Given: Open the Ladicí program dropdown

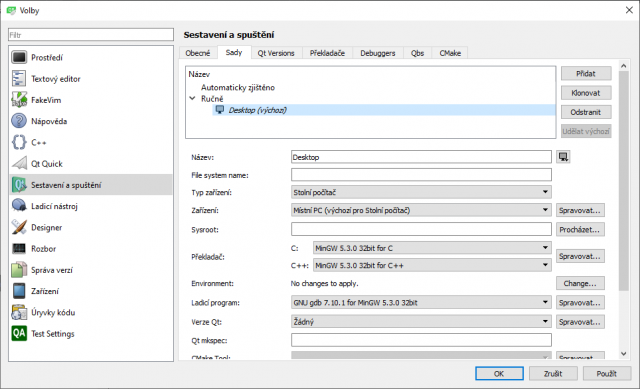Looking at the screenshot, I should (421, 302).
